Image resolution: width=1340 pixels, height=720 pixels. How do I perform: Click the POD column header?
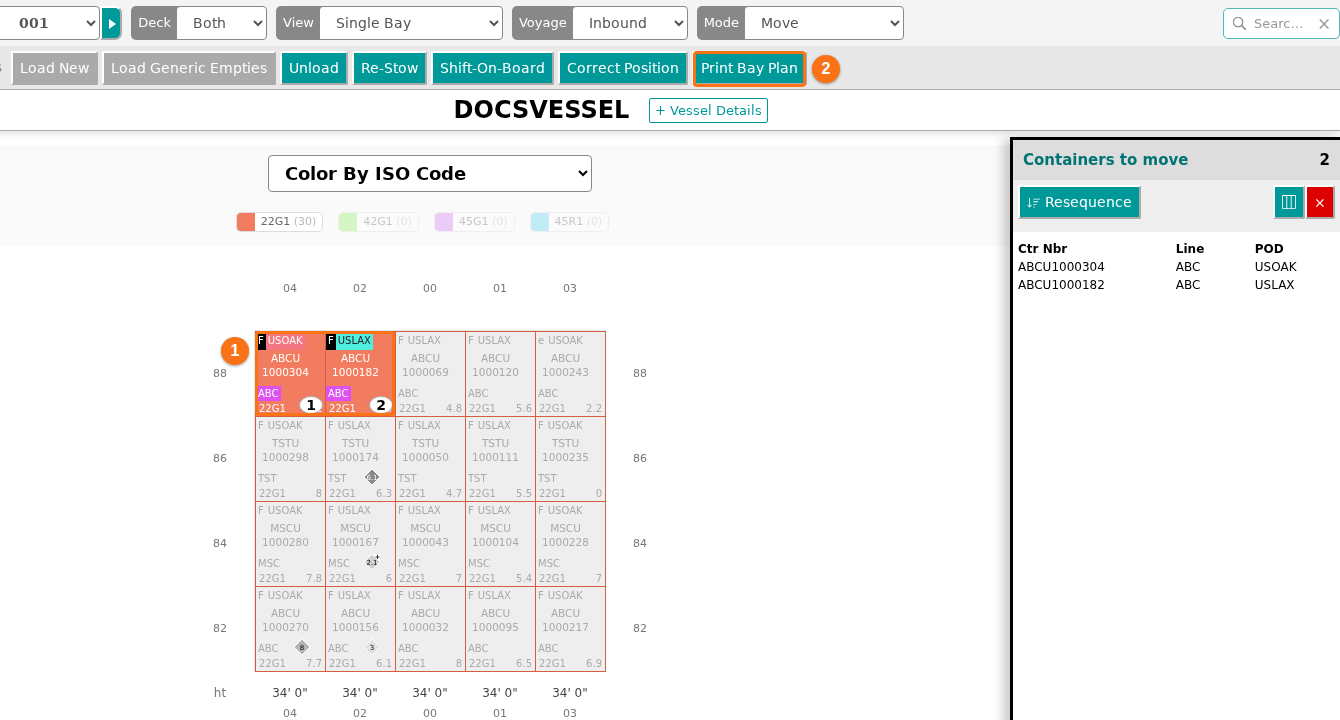[x=1269, y=249]
